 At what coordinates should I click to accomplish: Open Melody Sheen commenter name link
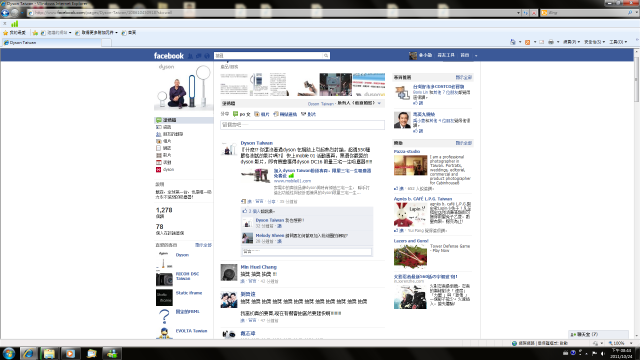[x=269, y=236]
